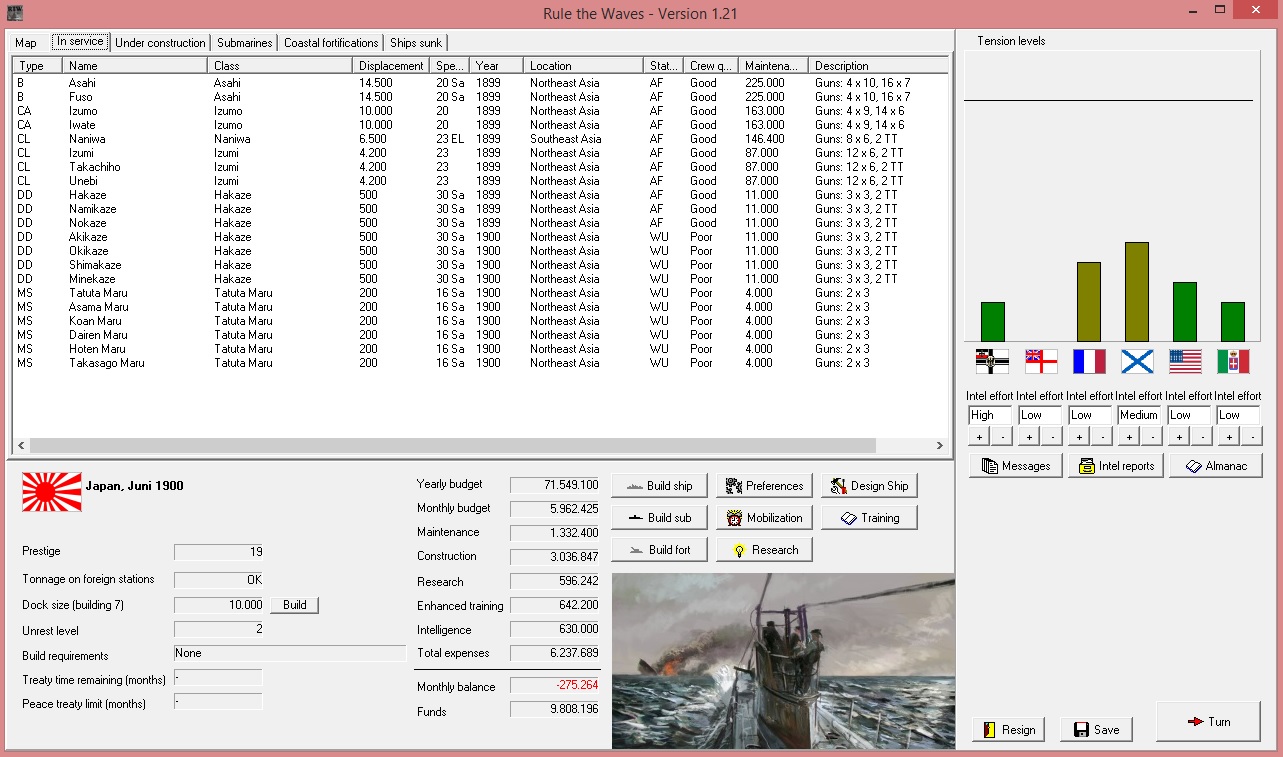Click the submarine painting image
This screenshot has height=757, width=1283.
pyautogui.click(x=783, y=660)
